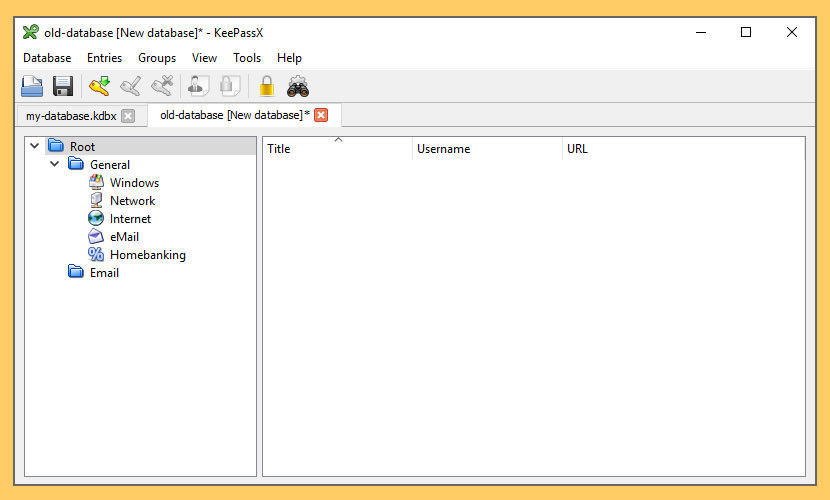Close the old-database tab with red X
The width and height of the screenshot is (830, 500).
tap(321, 115)
